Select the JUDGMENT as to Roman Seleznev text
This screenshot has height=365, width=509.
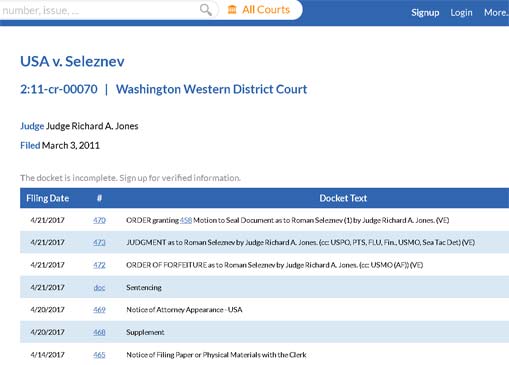coord(300,243)
